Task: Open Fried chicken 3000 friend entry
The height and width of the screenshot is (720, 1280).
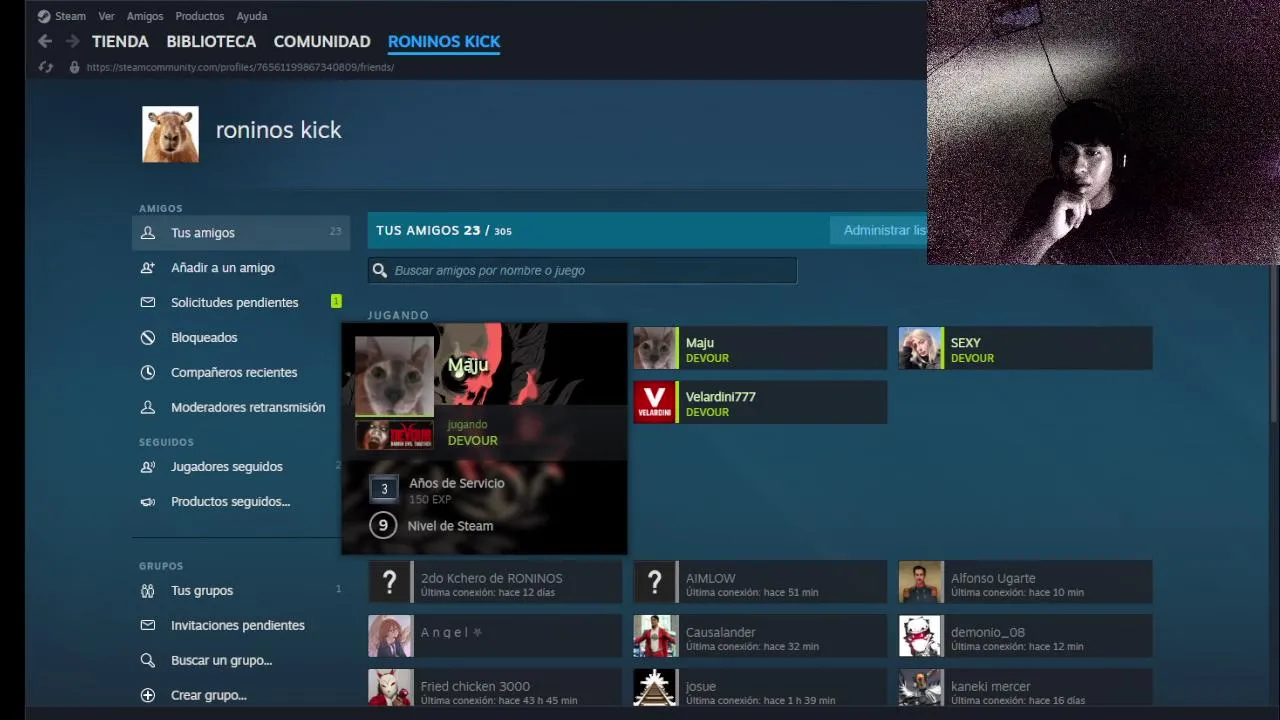Action: click(495, 688)
